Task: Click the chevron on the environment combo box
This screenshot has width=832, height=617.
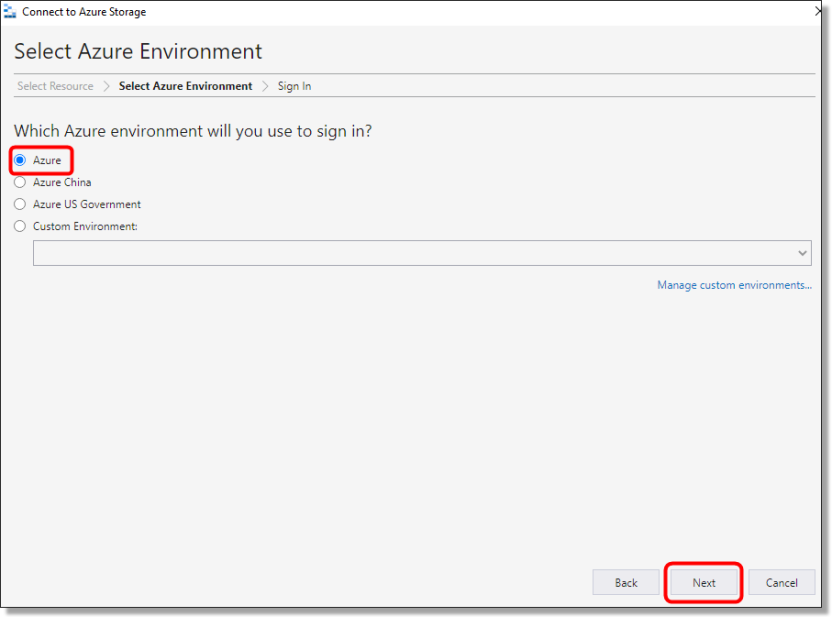Action: [802, 252]
